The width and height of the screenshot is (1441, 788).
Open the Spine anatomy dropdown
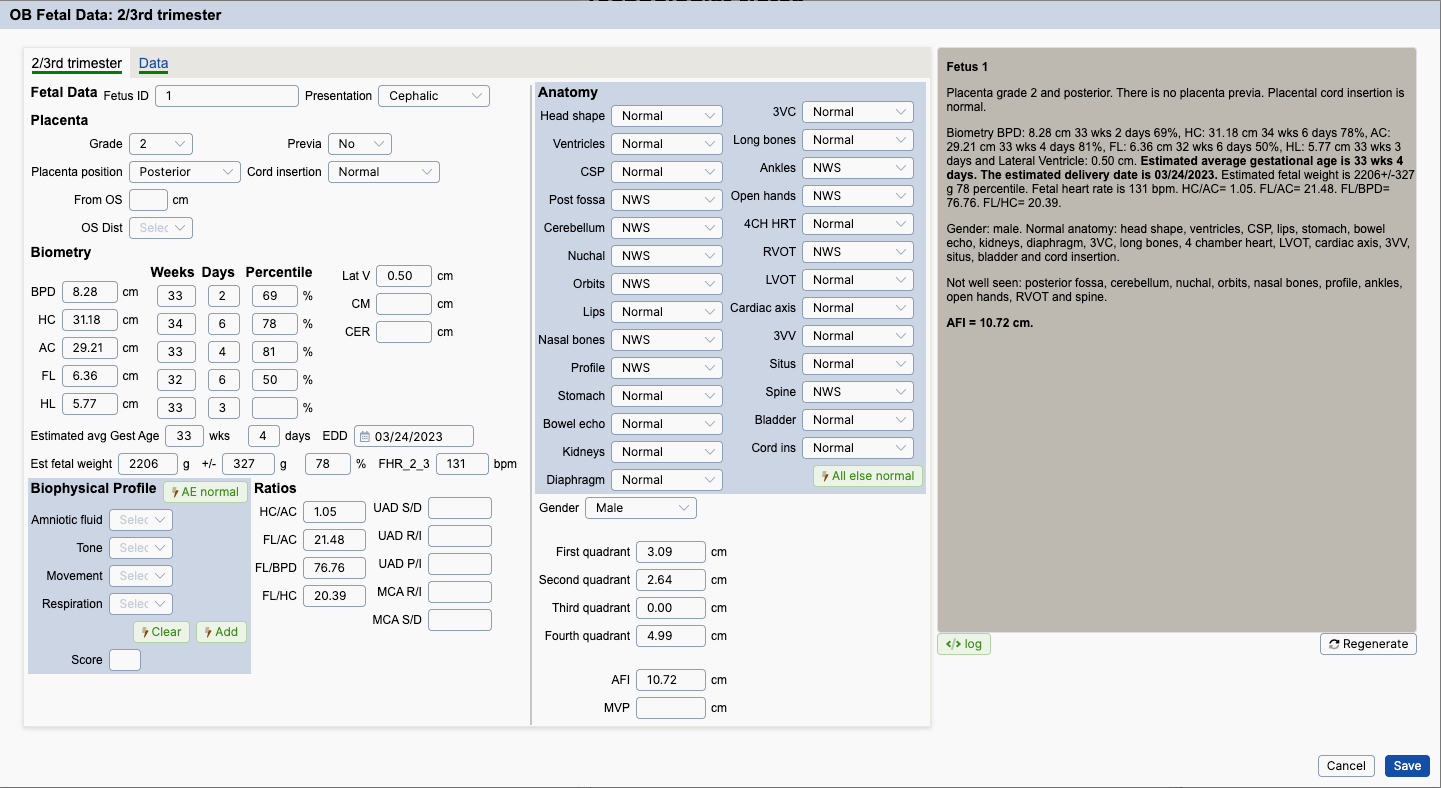point(858,392)
